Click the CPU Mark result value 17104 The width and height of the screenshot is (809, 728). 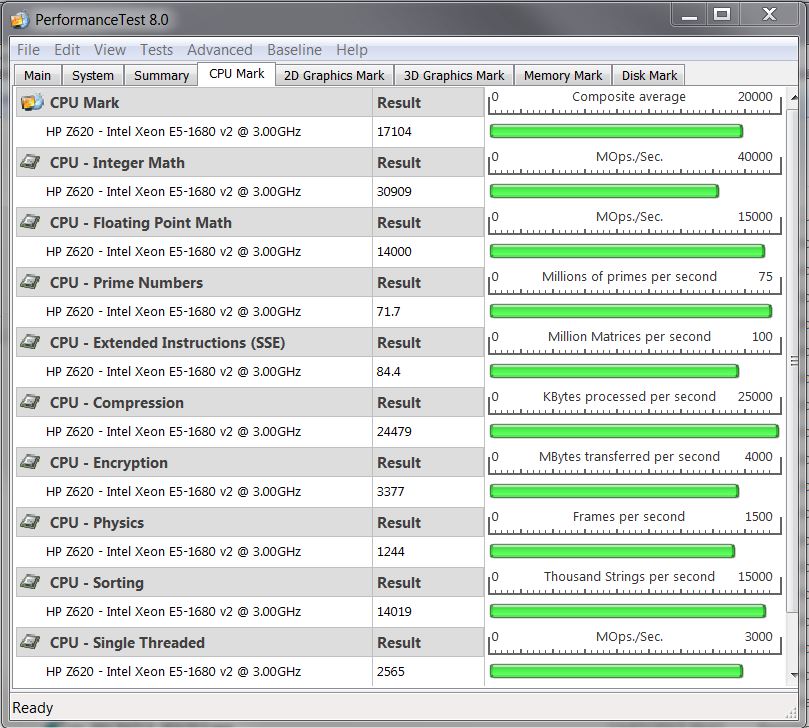point(394,132)
